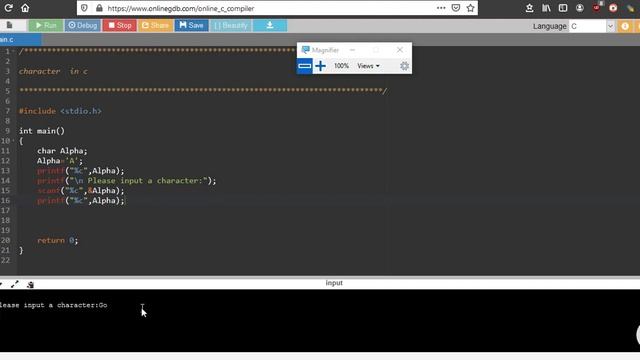Share the code
Image resolution: width=640 pixels, height=360 pixels.
coord(155,25)
